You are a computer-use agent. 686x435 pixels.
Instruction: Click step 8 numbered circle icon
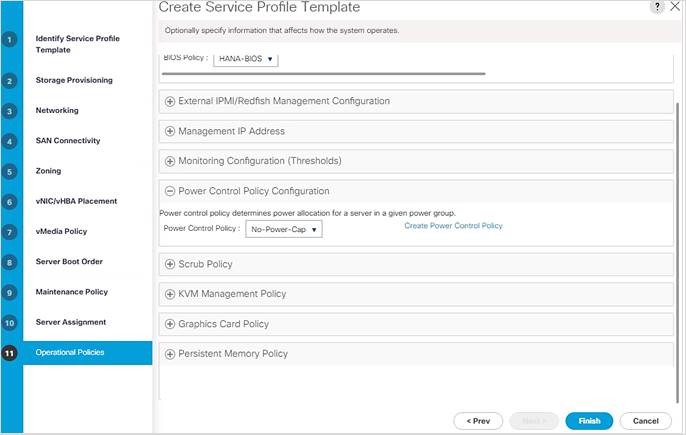[x=9, y=262]
